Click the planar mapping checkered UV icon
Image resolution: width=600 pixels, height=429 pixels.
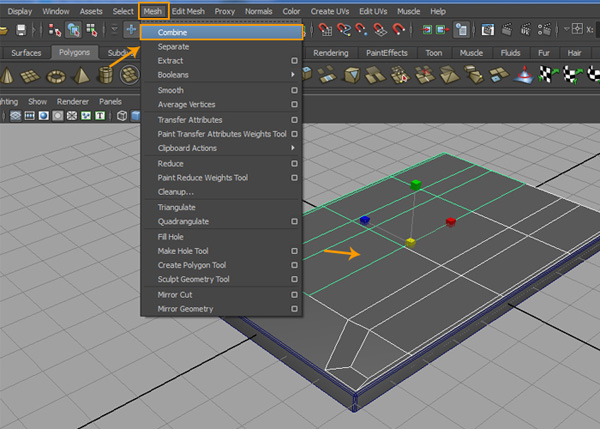point(547,74)
